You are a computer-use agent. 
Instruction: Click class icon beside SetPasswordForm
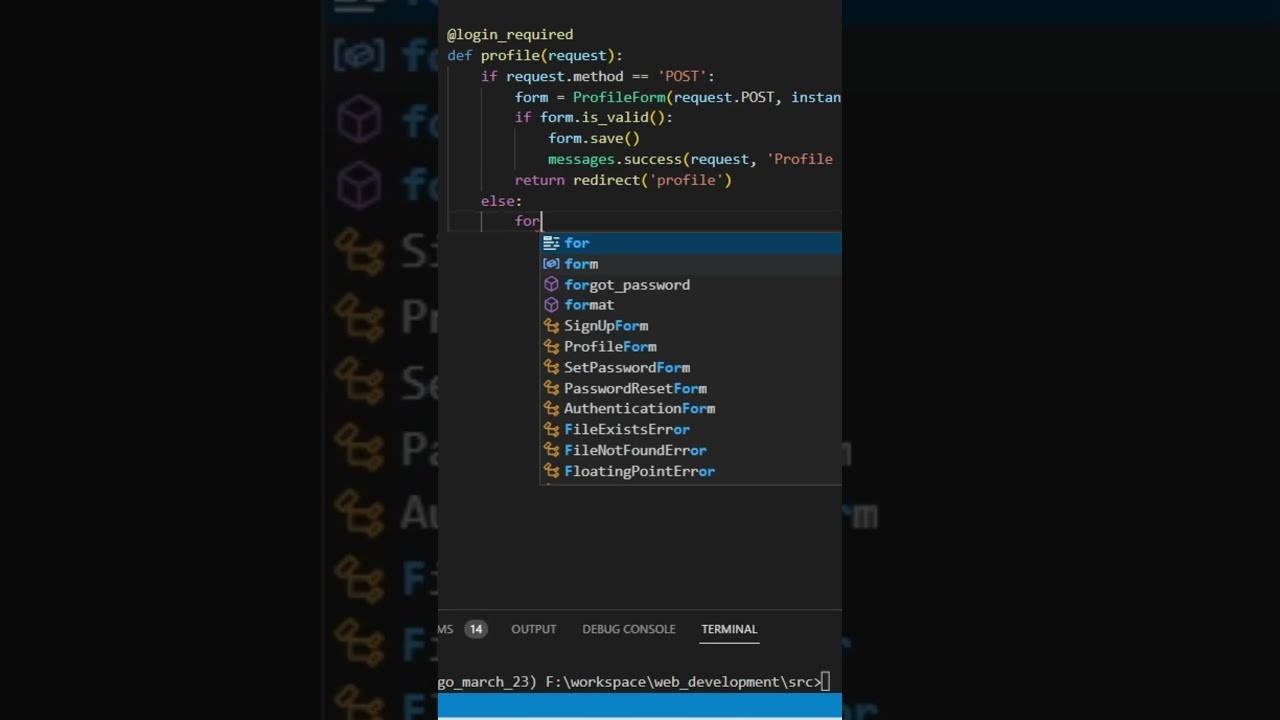(551, 368)
